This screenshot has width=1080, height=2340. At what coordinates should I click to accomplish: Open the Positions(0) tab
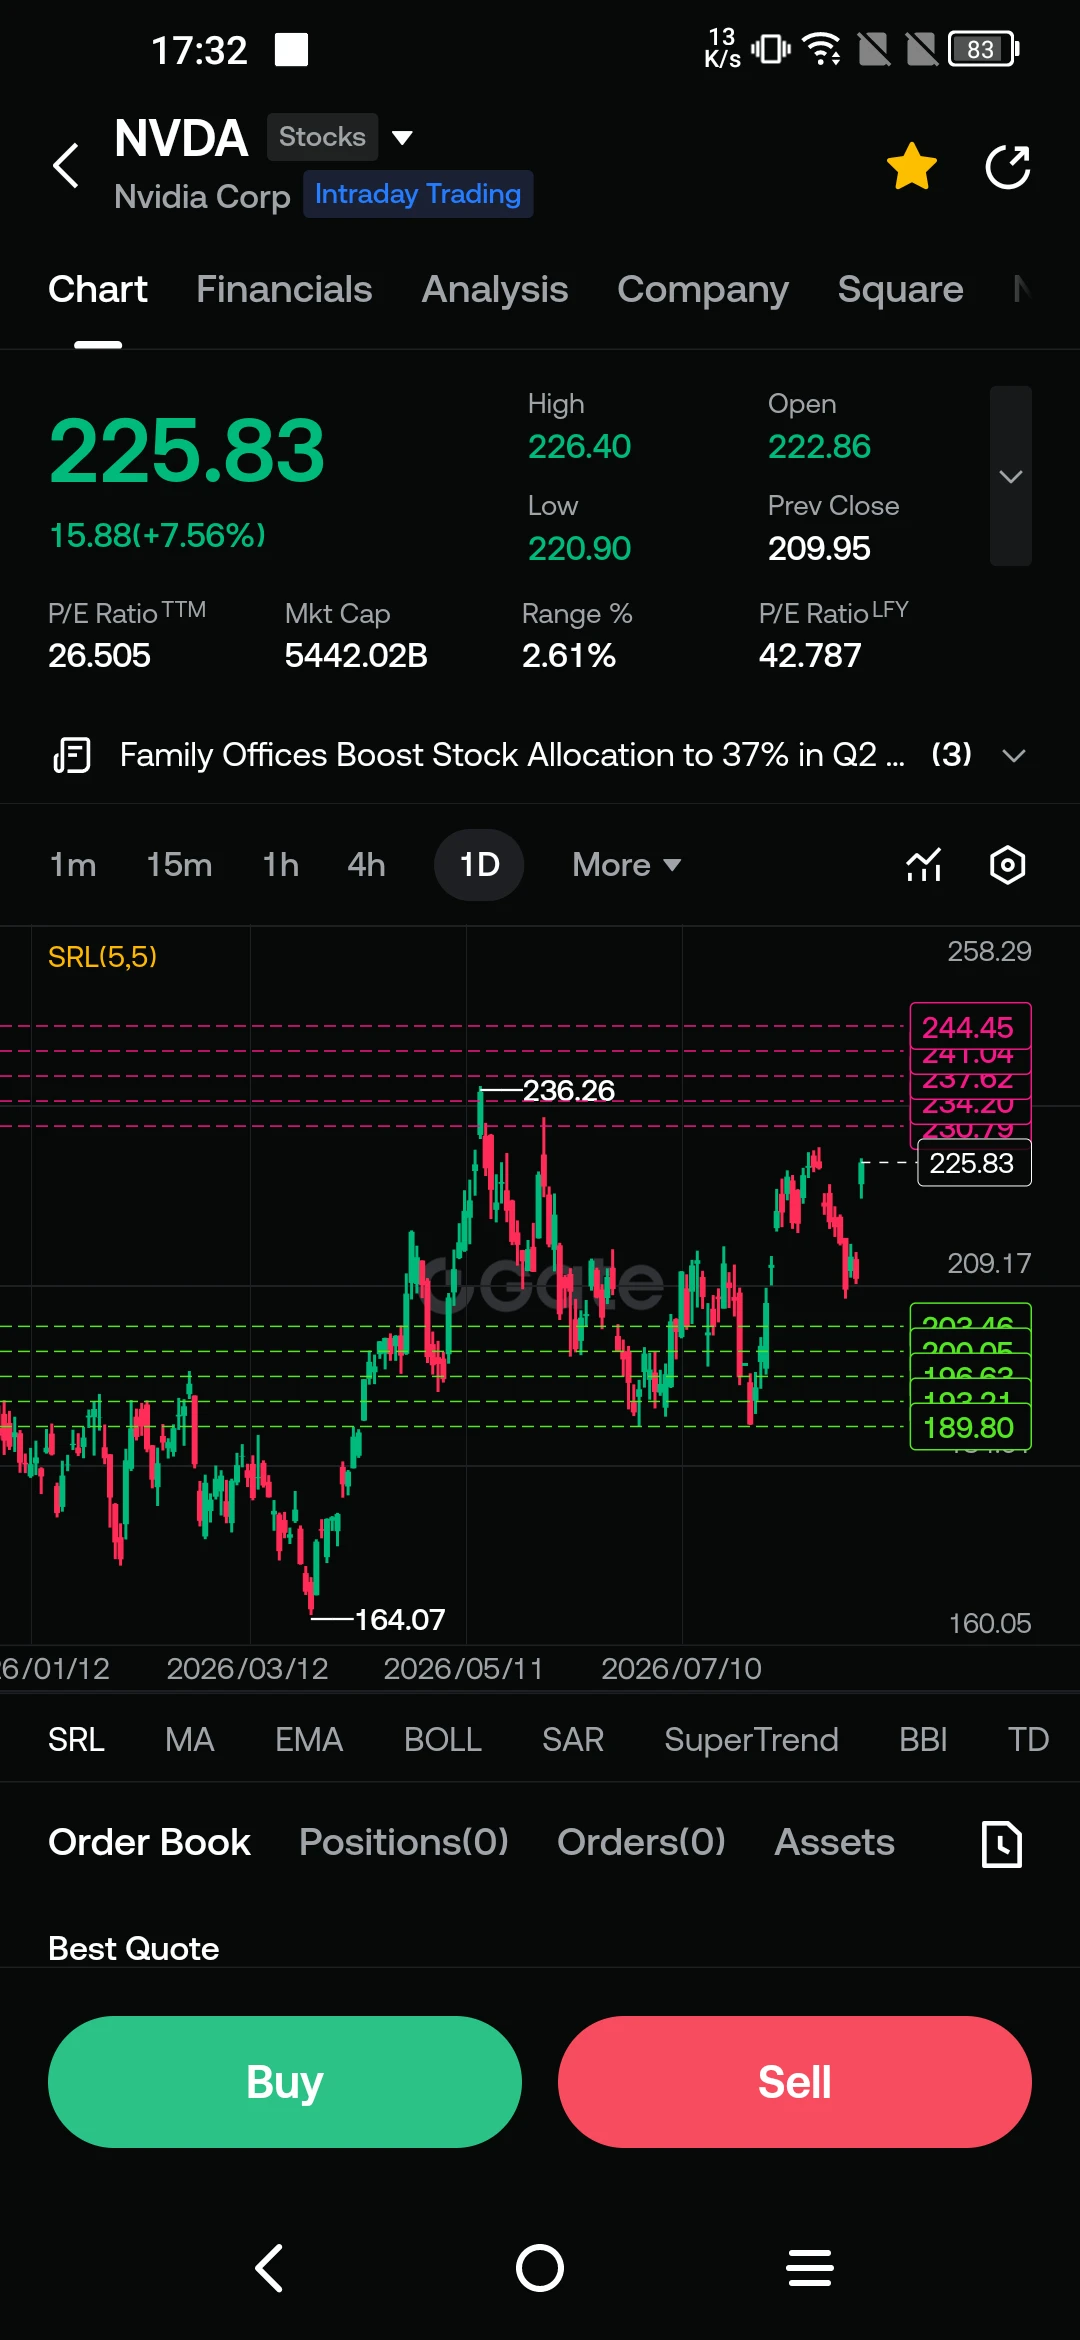[x=404, y=1842]
